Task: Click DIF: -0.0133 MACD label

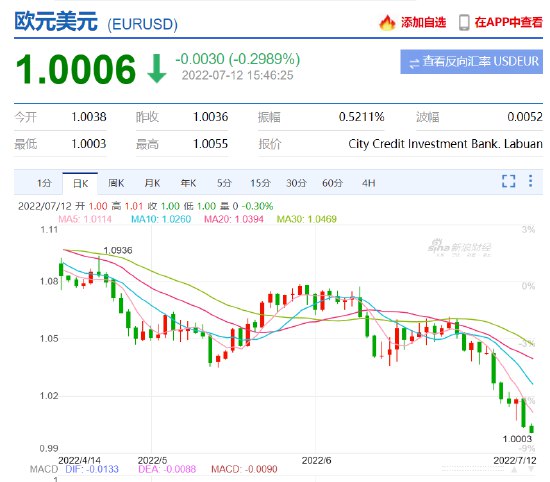Action: point(92,469)
